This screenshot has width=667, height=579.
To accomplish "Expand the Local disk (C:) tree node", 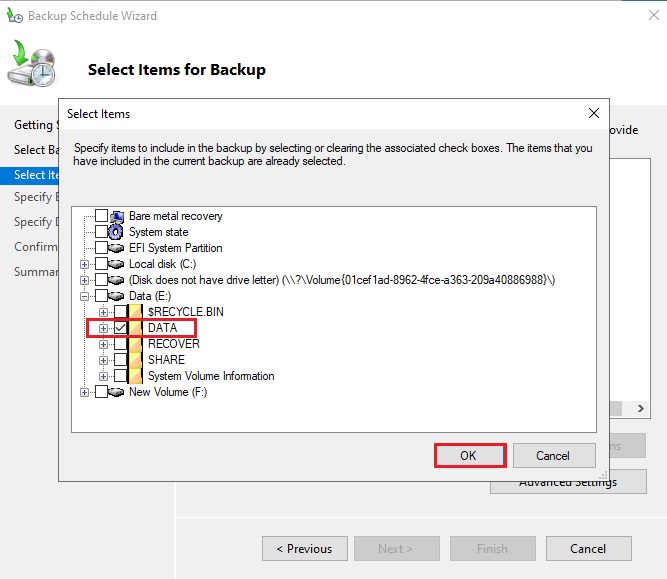I will coord(85,264).
